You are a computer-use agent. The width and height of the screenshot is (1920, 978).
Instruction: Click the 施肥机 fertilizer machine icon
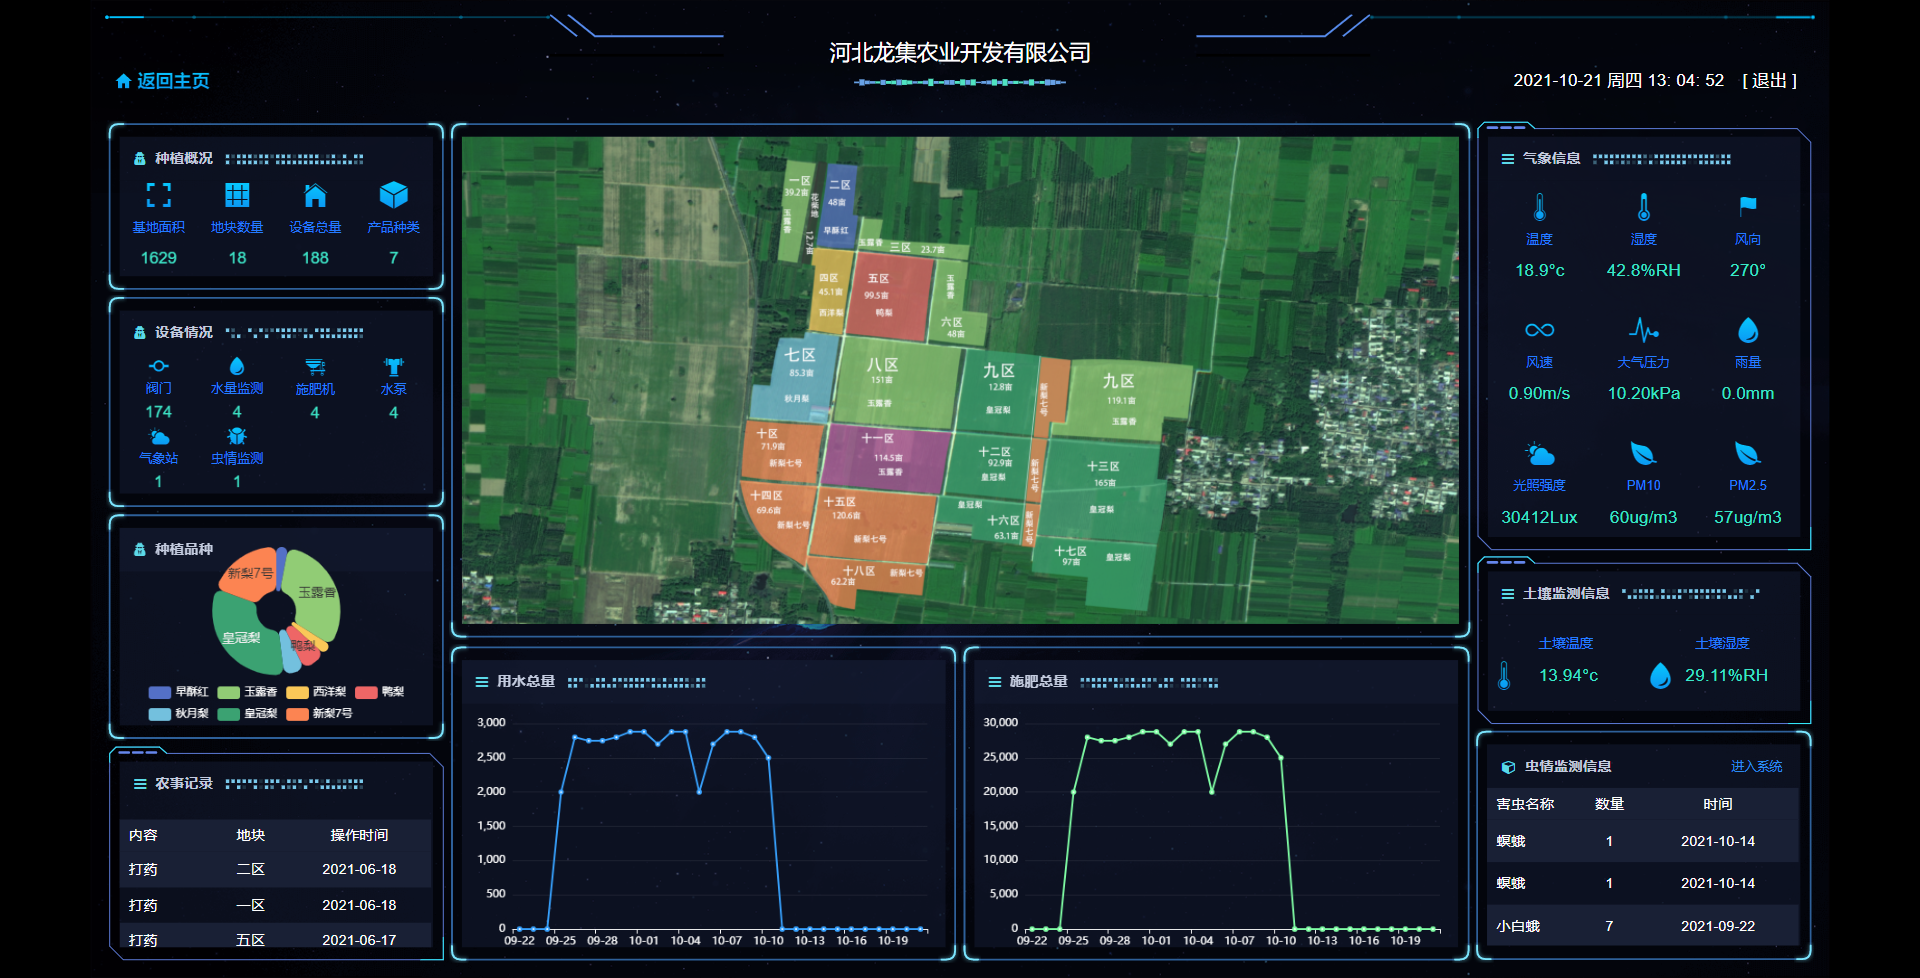(x=315, y=367)
